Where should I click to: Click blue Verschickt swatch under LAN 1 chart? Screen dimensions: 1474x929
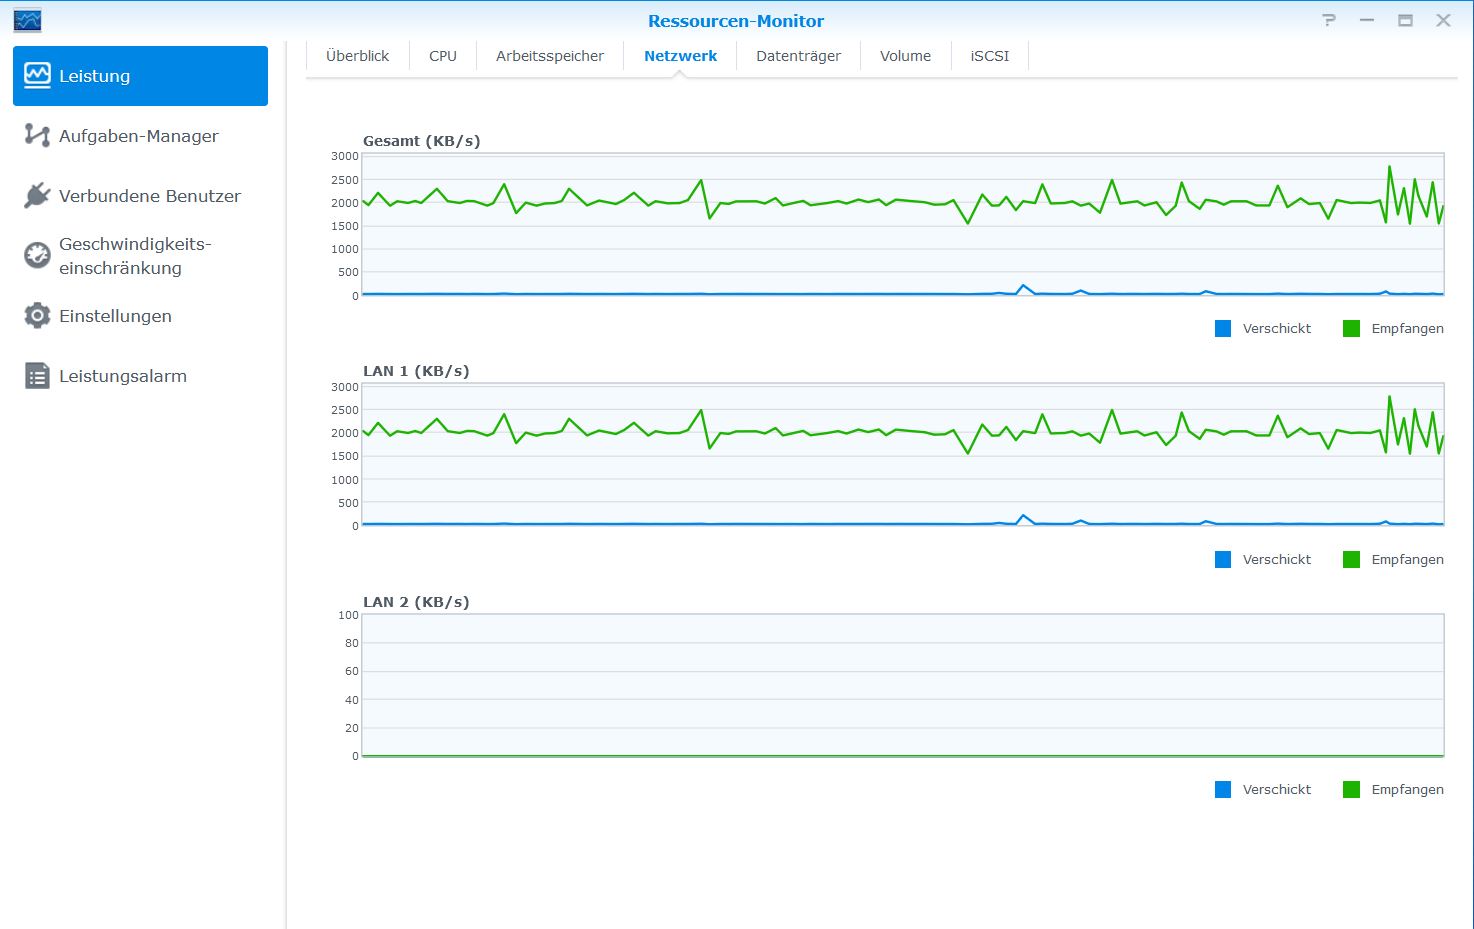tap(1223, 559)
